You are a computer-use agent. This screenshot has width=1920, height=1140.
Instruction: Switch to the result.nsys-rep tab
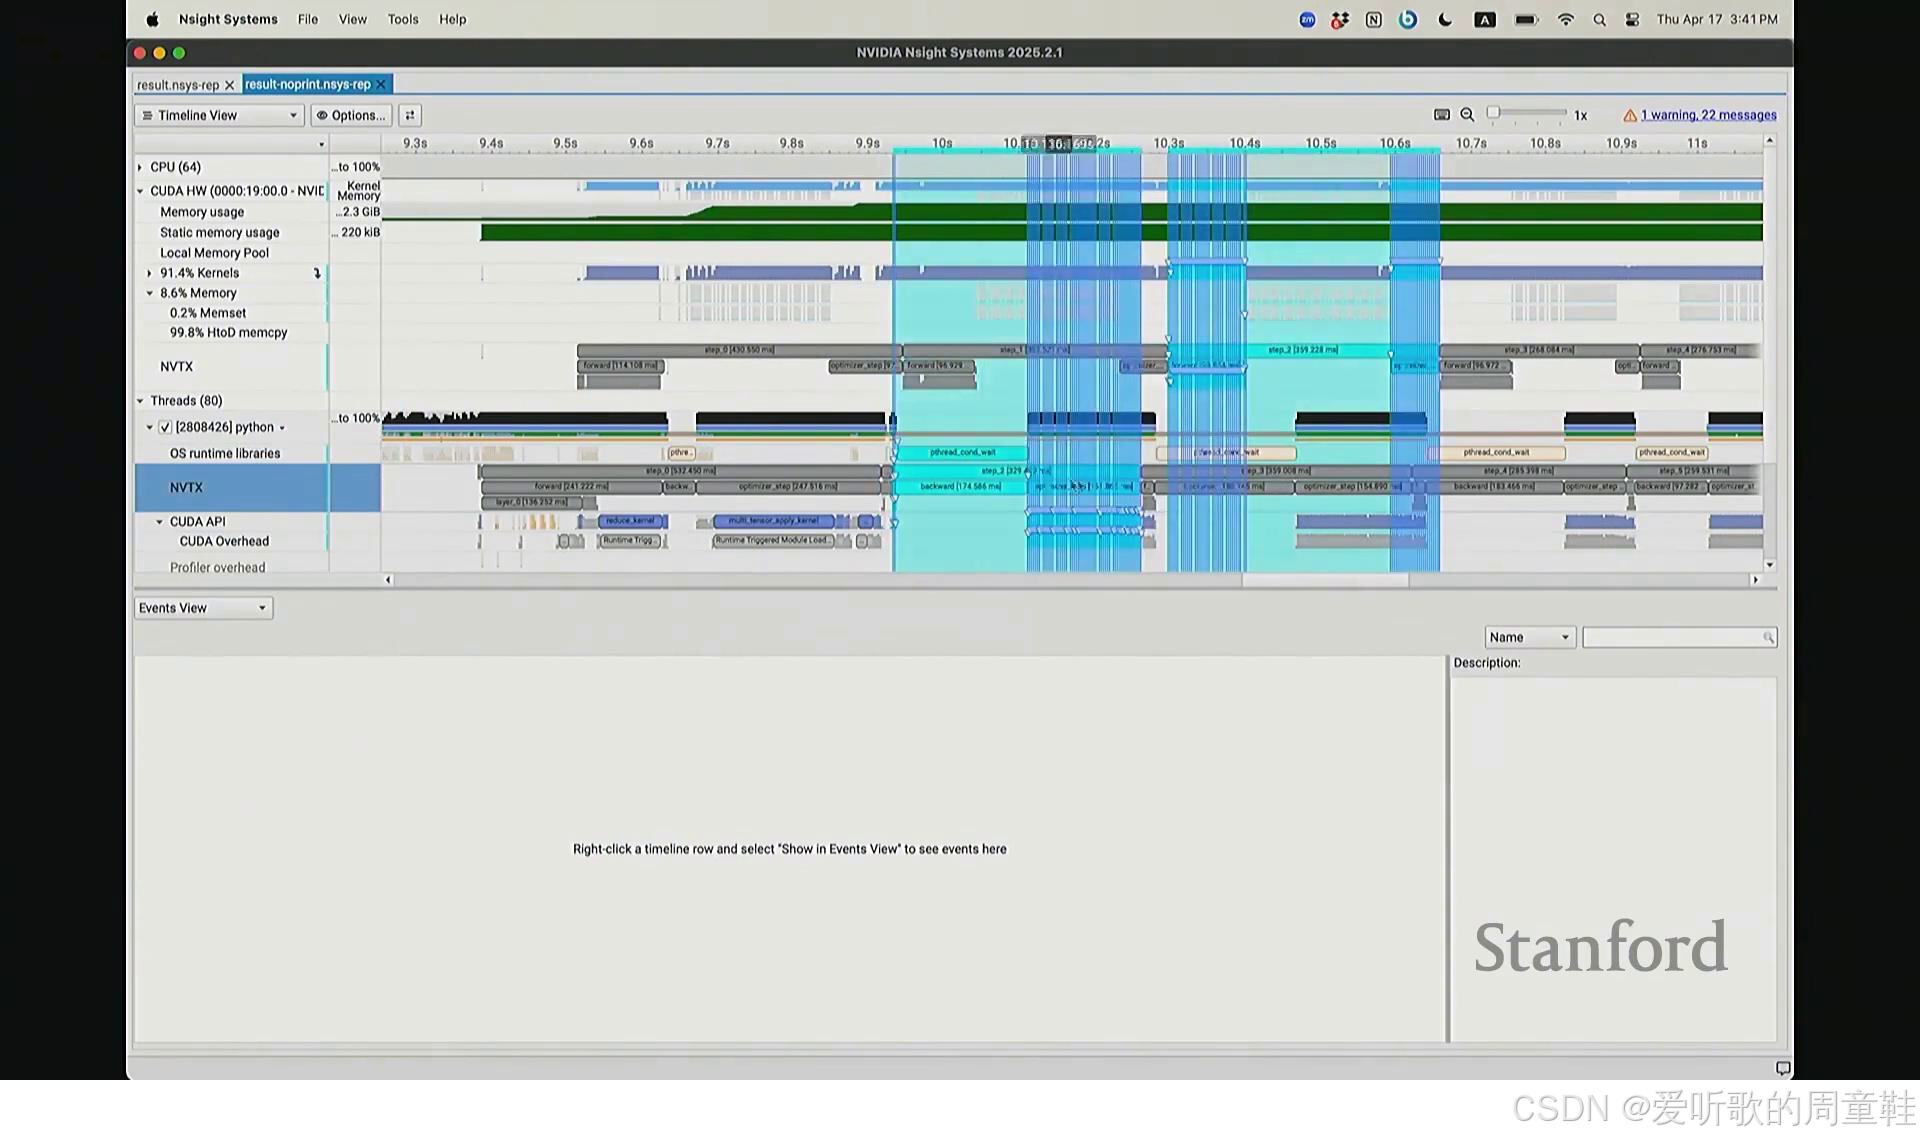pyautogui.click(x=178, y=85)
